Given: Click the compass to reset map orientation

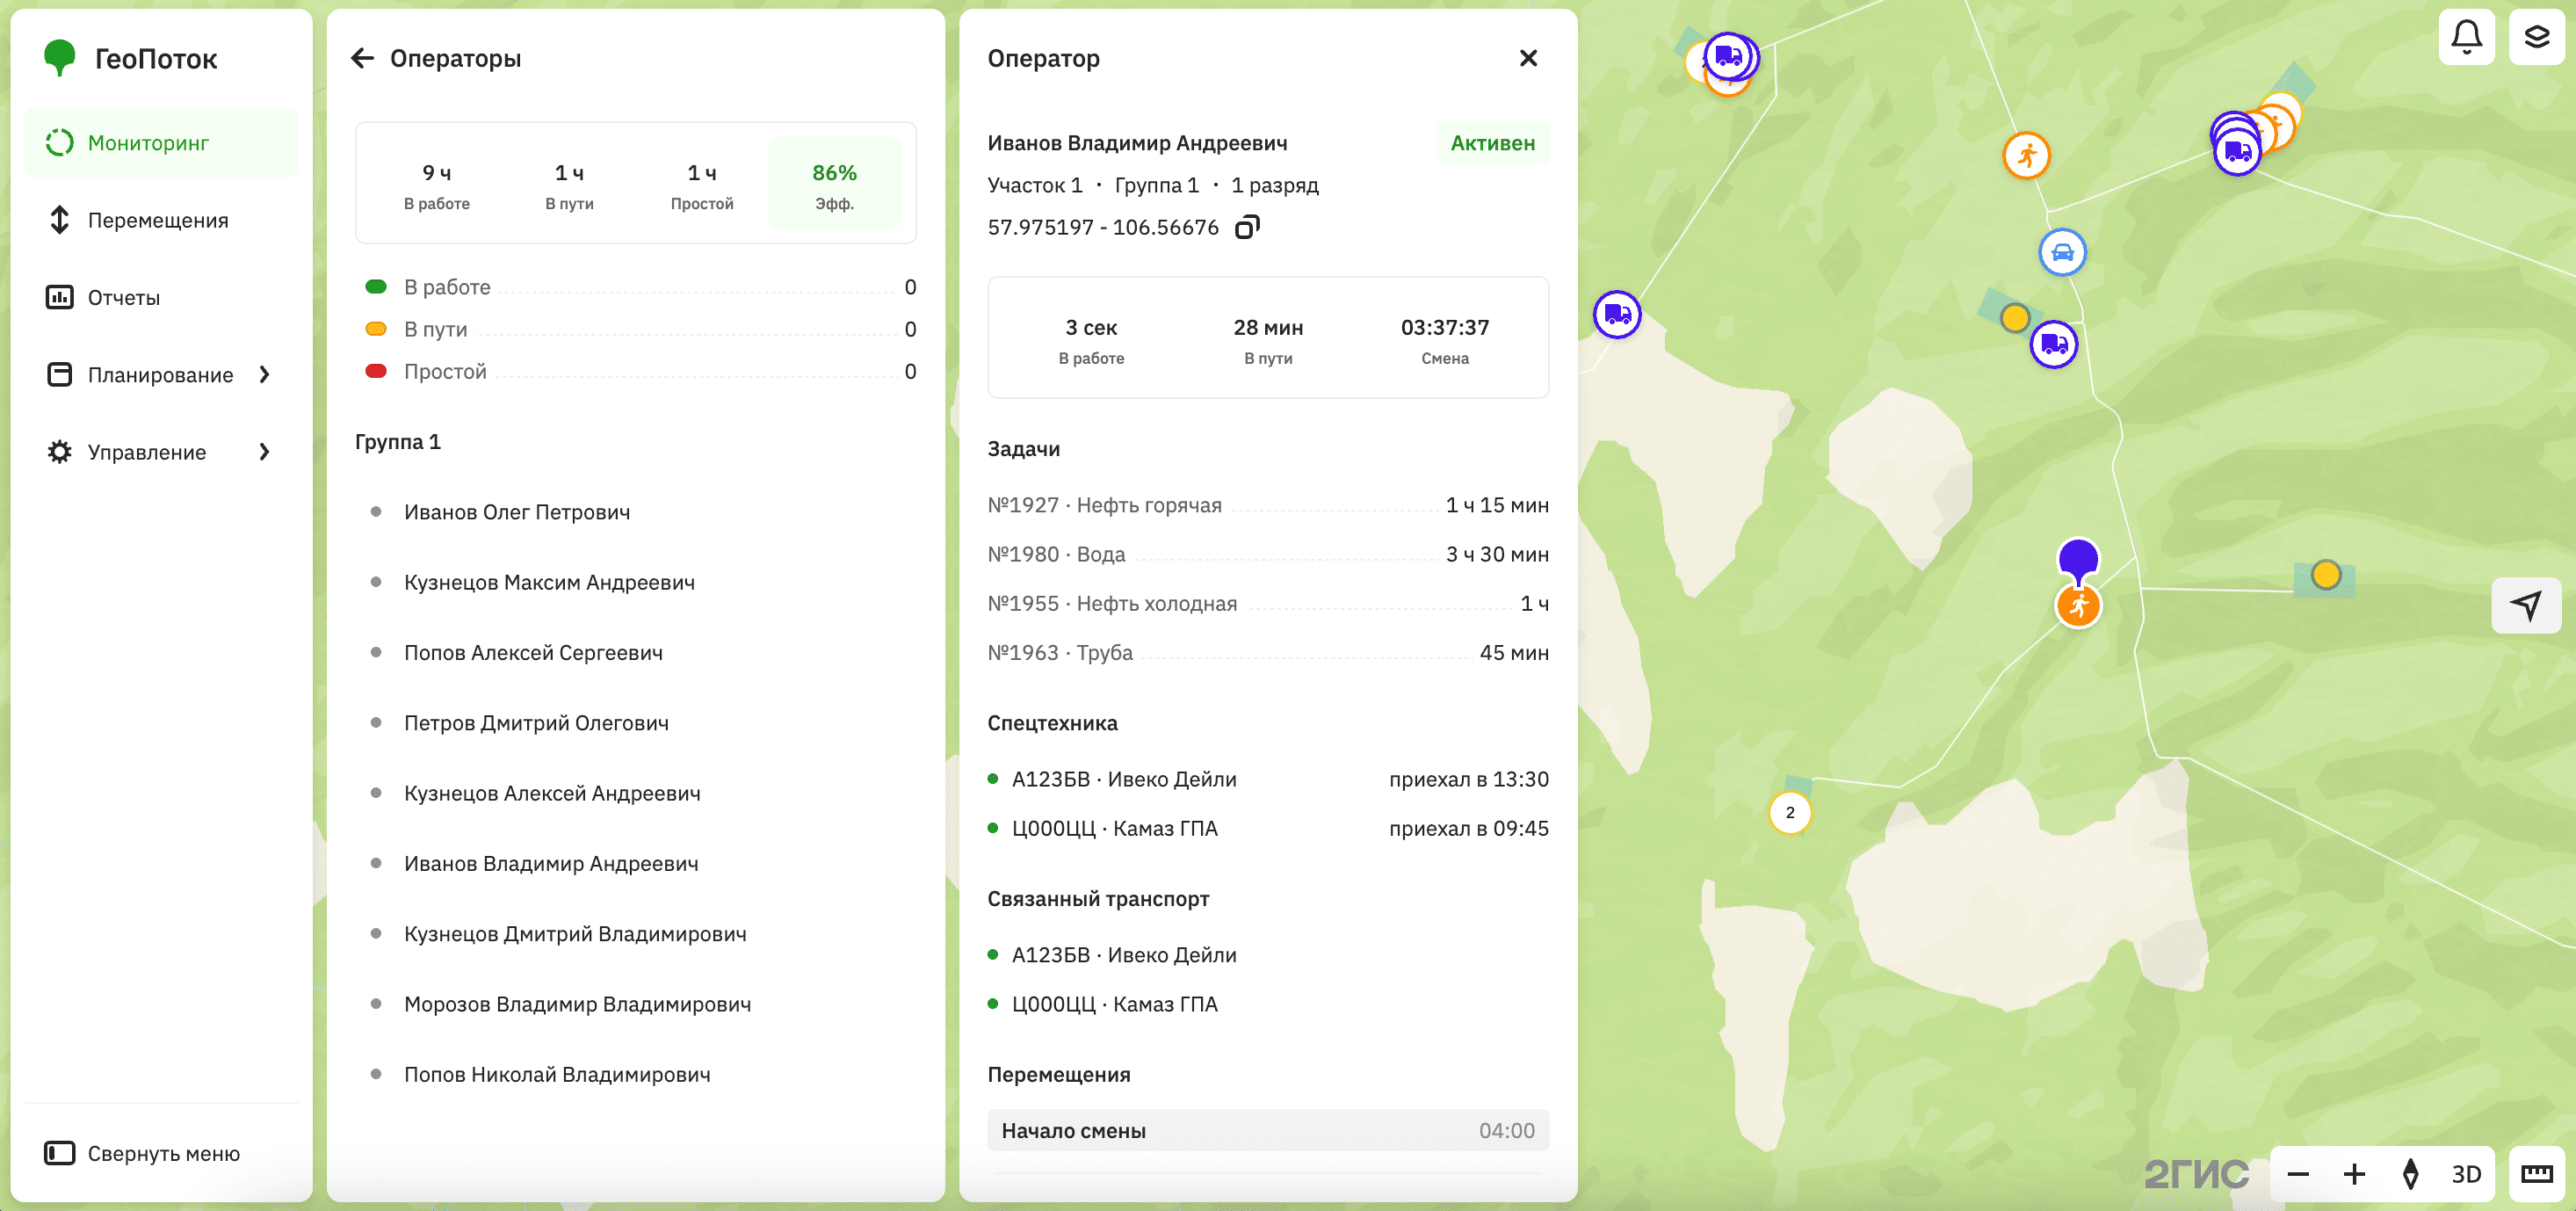Looking at the screenshot, I should (2409, 1174).
